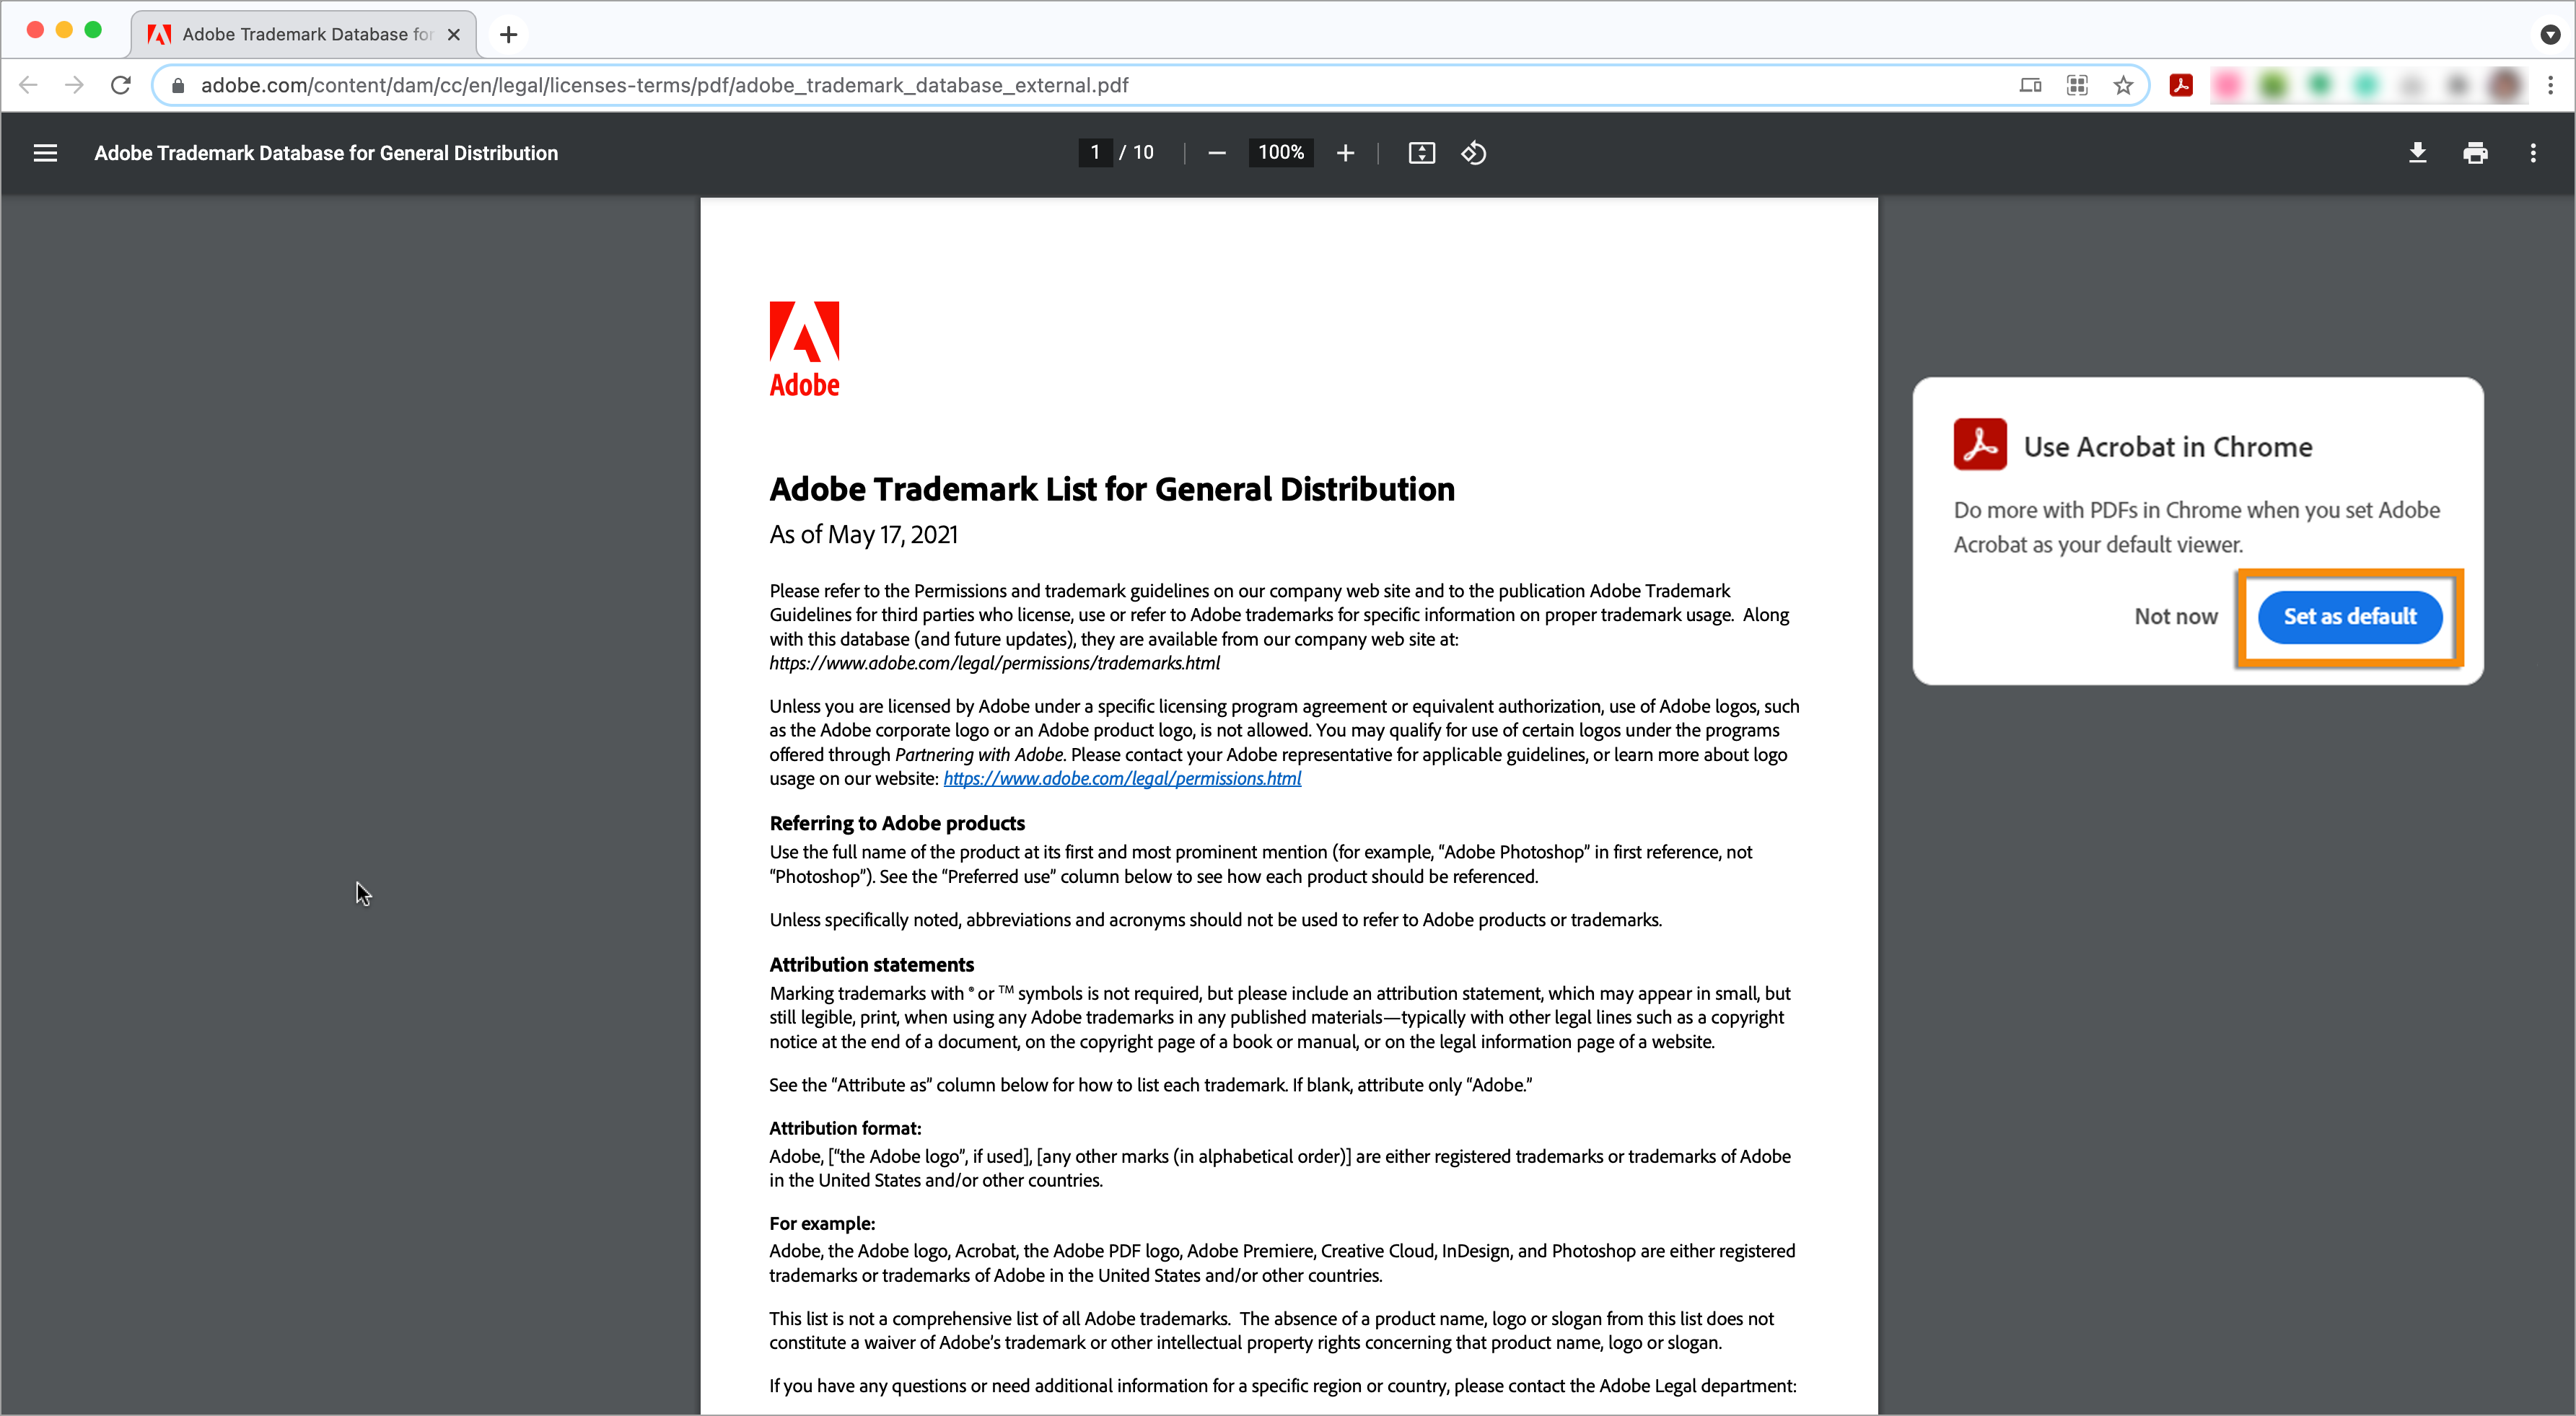The image size is (2576, 1416).
Task: Click the Adobe Acrobat extension icon
Action: pos(2181,85)
